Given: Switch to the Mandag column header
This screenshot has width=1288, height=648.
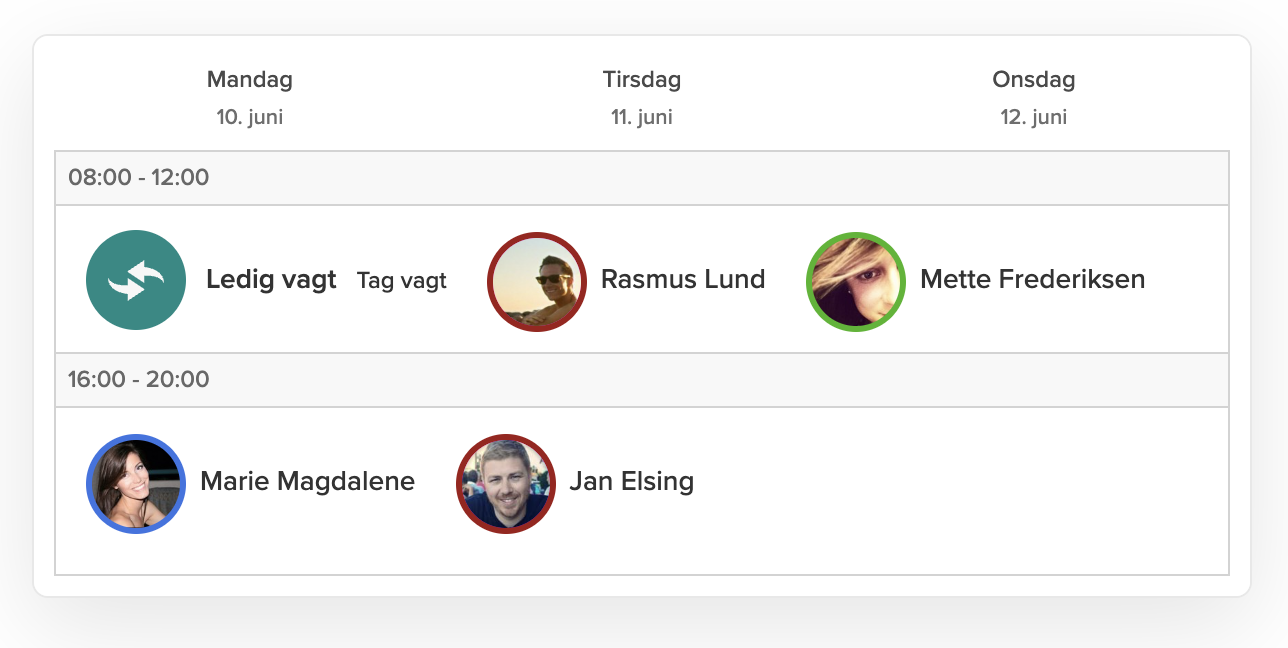Looking at the screenshot, I should (249, 79).
